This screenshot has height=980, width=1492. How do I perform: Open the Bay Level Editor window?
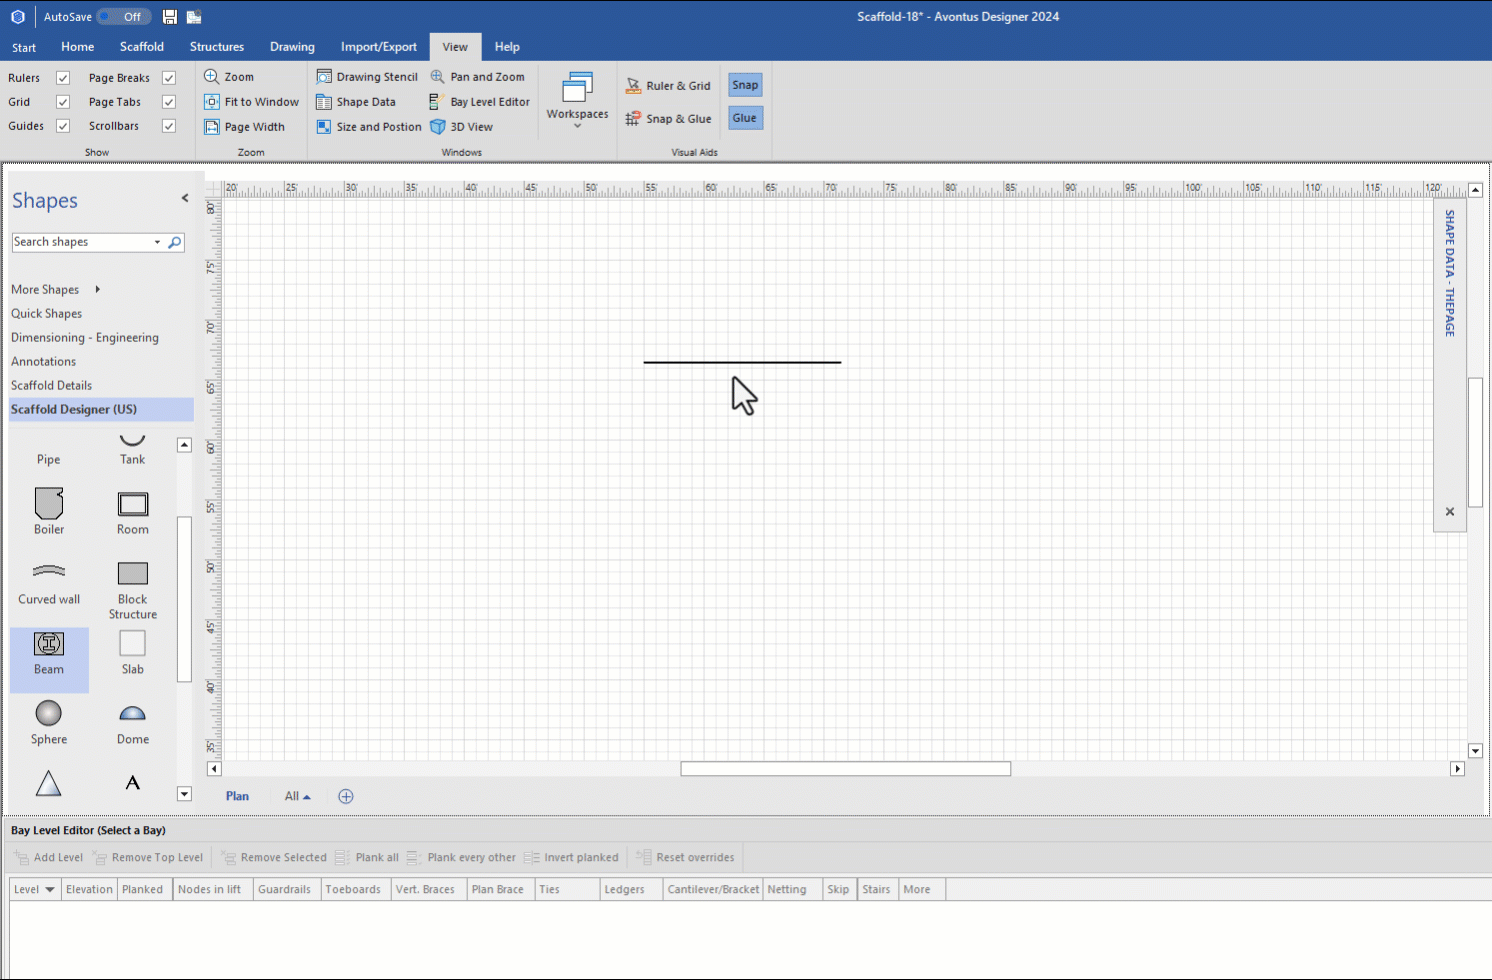point(480,102)
